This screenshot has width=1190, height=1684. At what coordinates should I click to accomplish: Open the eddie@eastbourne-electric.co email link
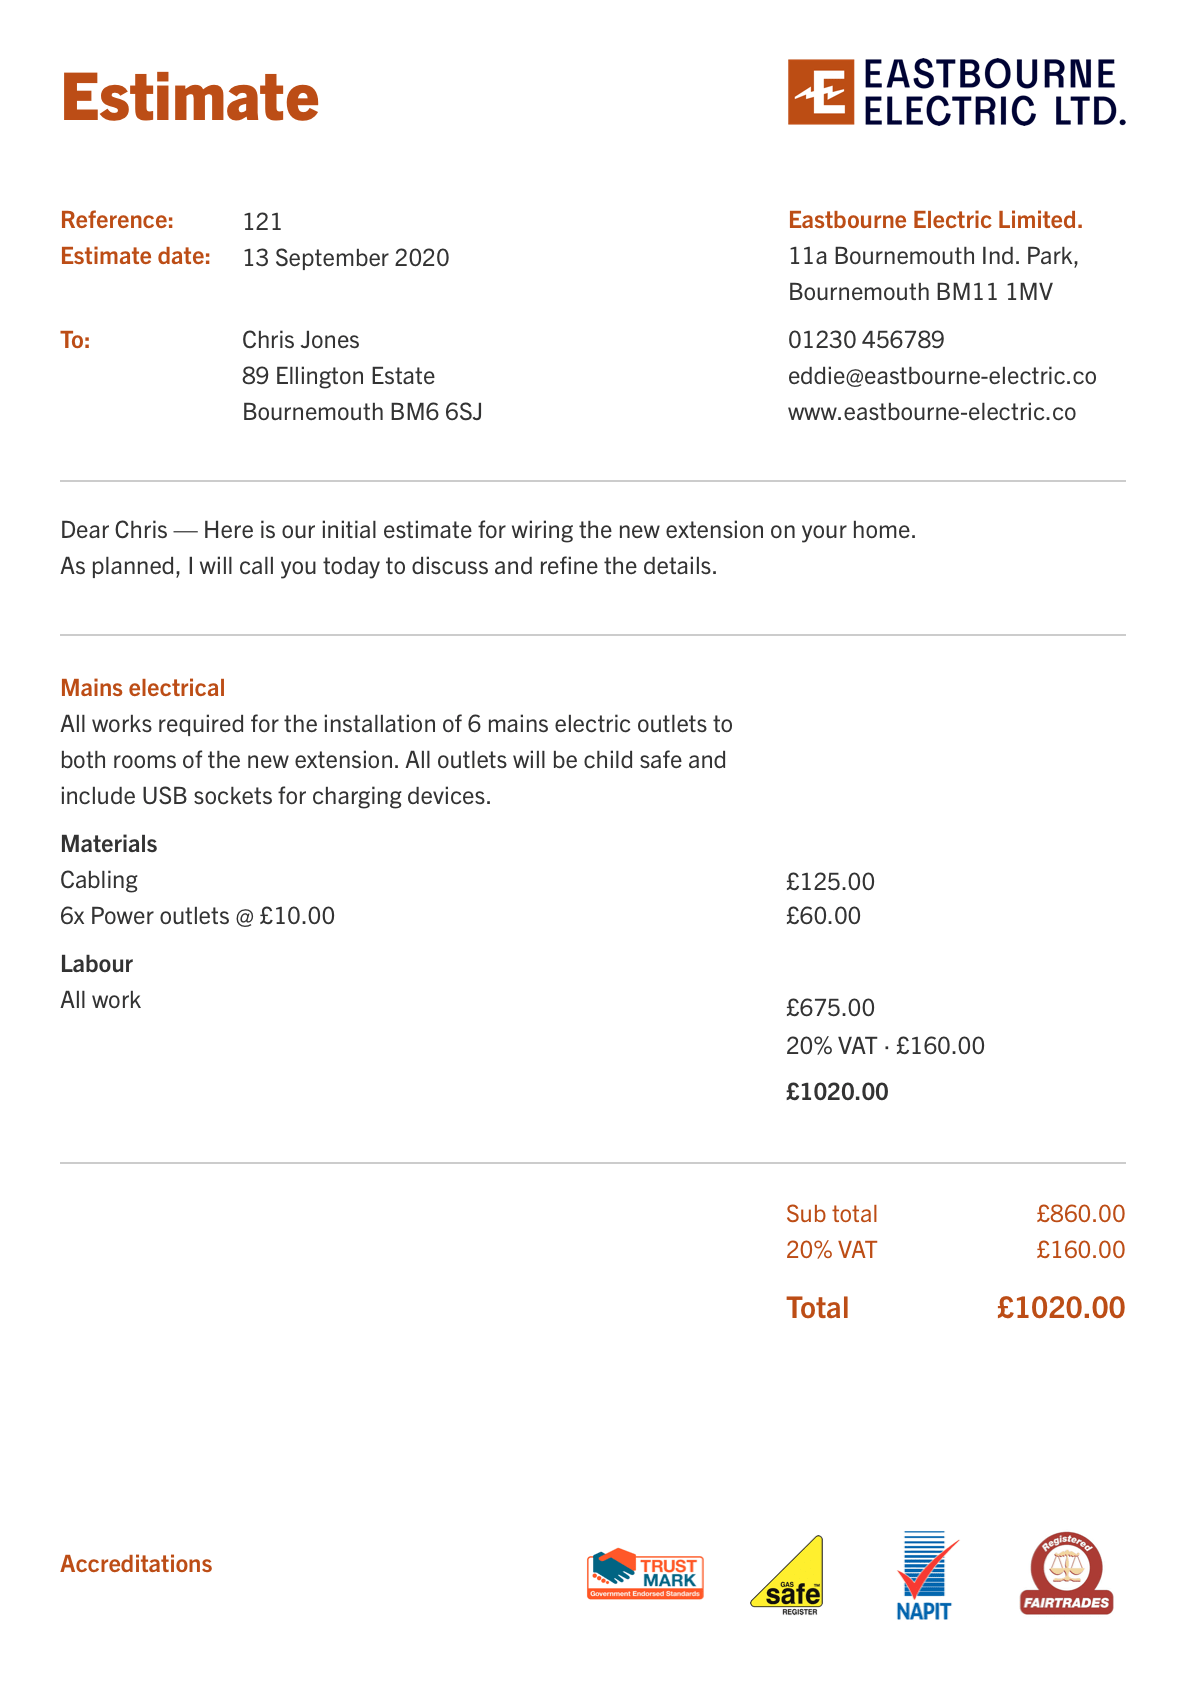coord(942,377)
